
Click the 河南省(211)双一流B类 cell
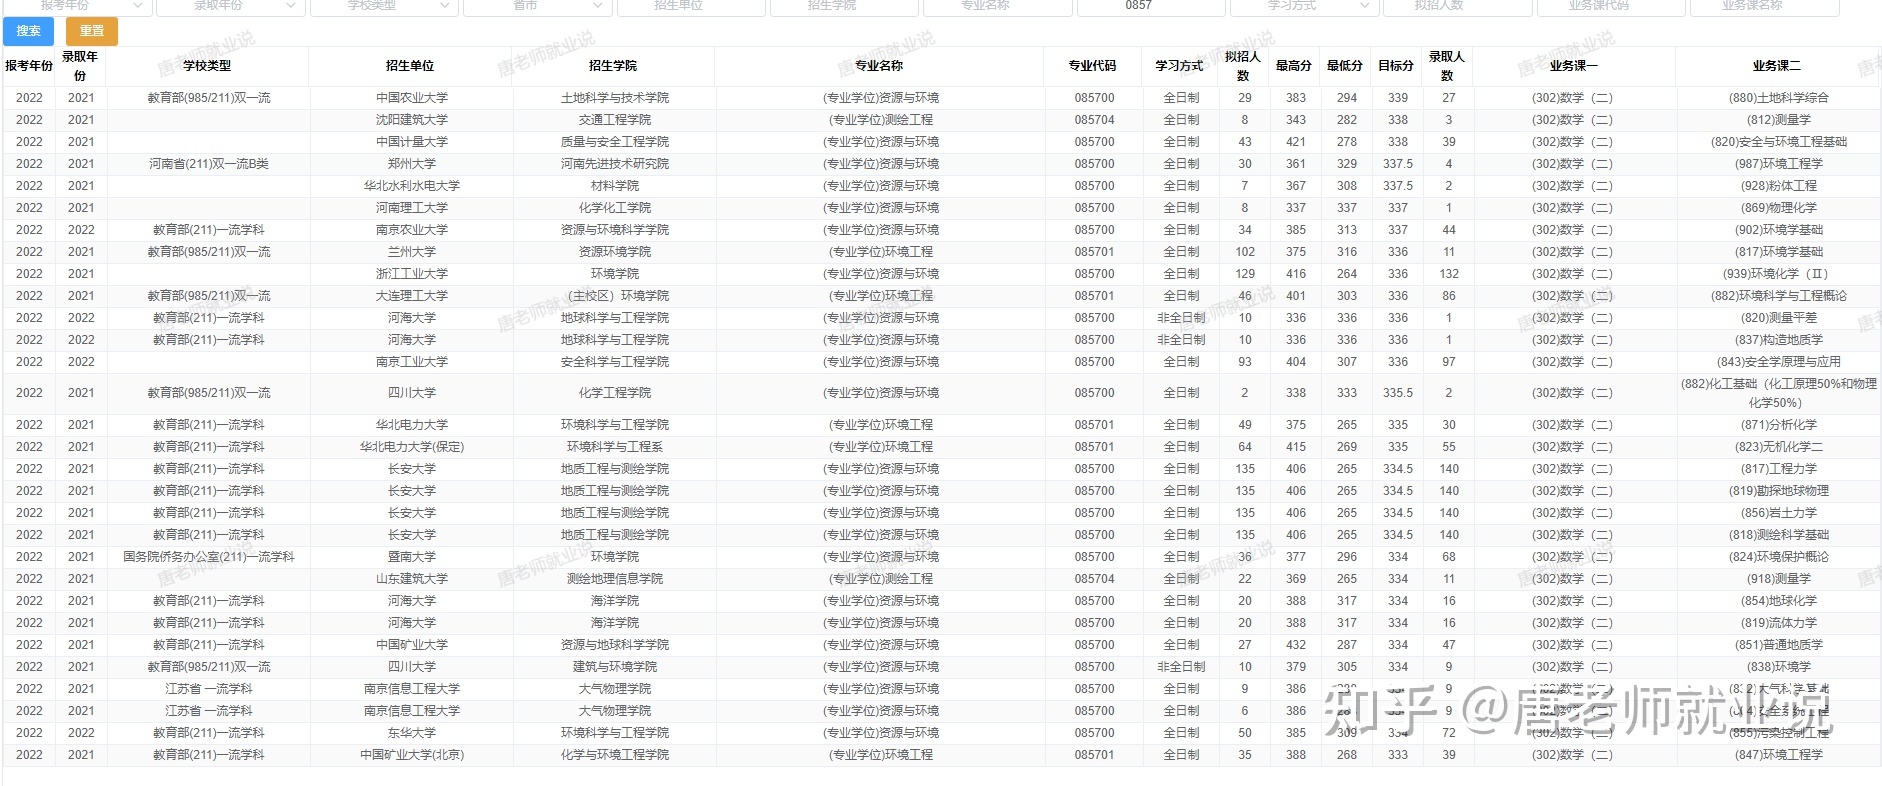click(208, 164)
